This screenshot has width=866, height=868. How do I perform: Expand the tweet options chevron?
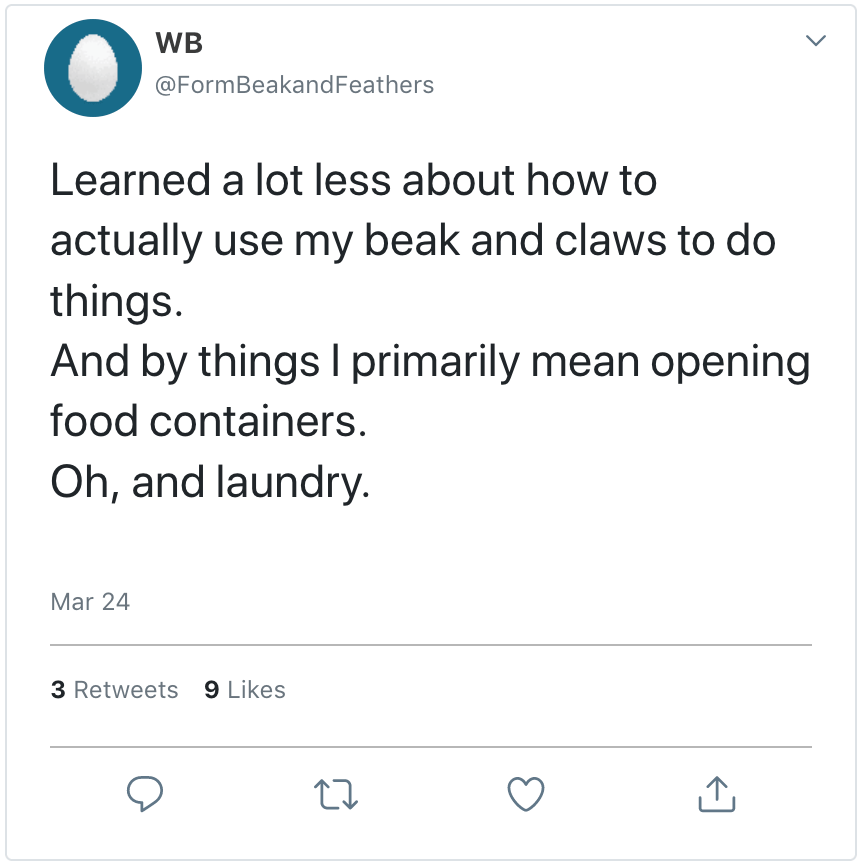(x=816, y=42)
